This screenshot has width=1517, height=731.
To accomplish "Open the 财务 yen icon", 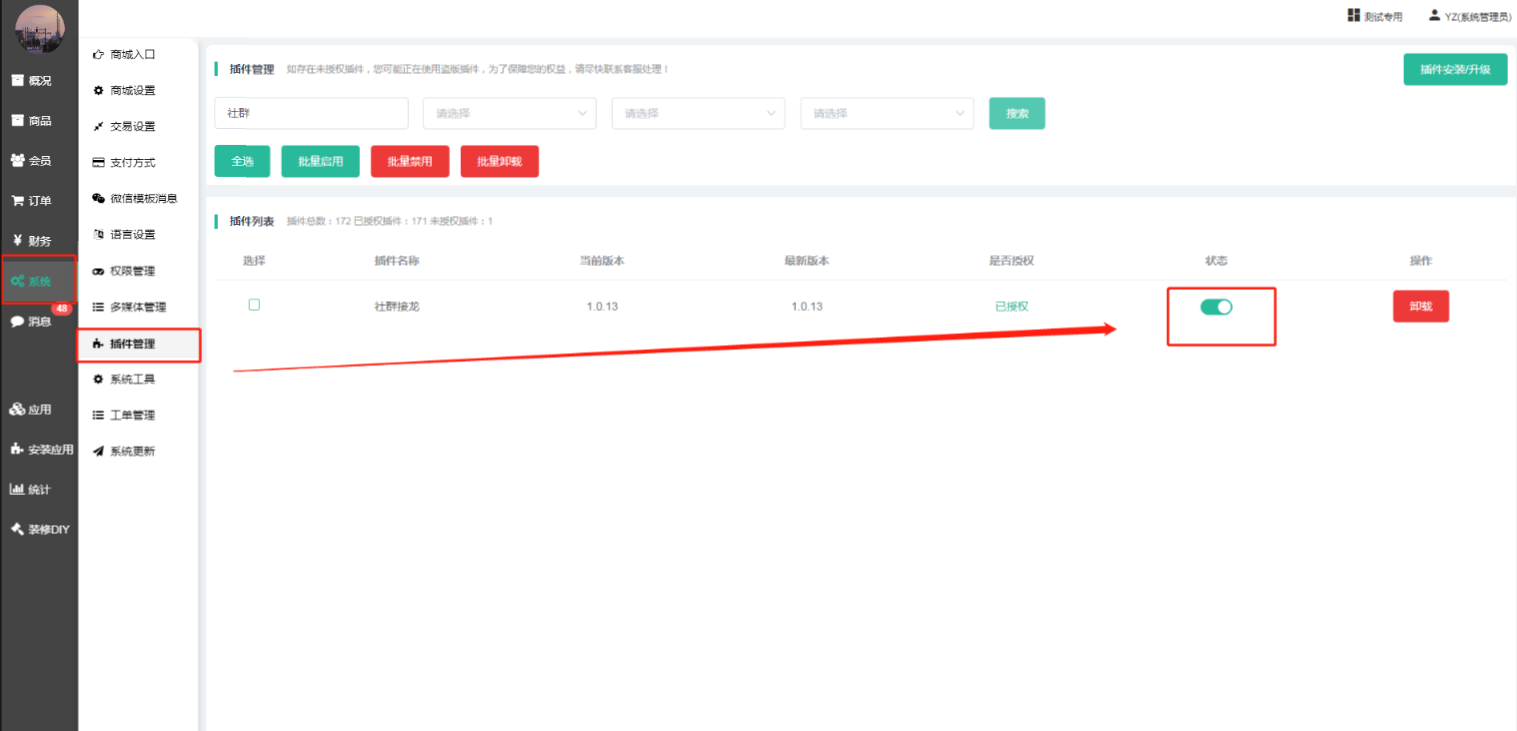I will click(17, 240).
